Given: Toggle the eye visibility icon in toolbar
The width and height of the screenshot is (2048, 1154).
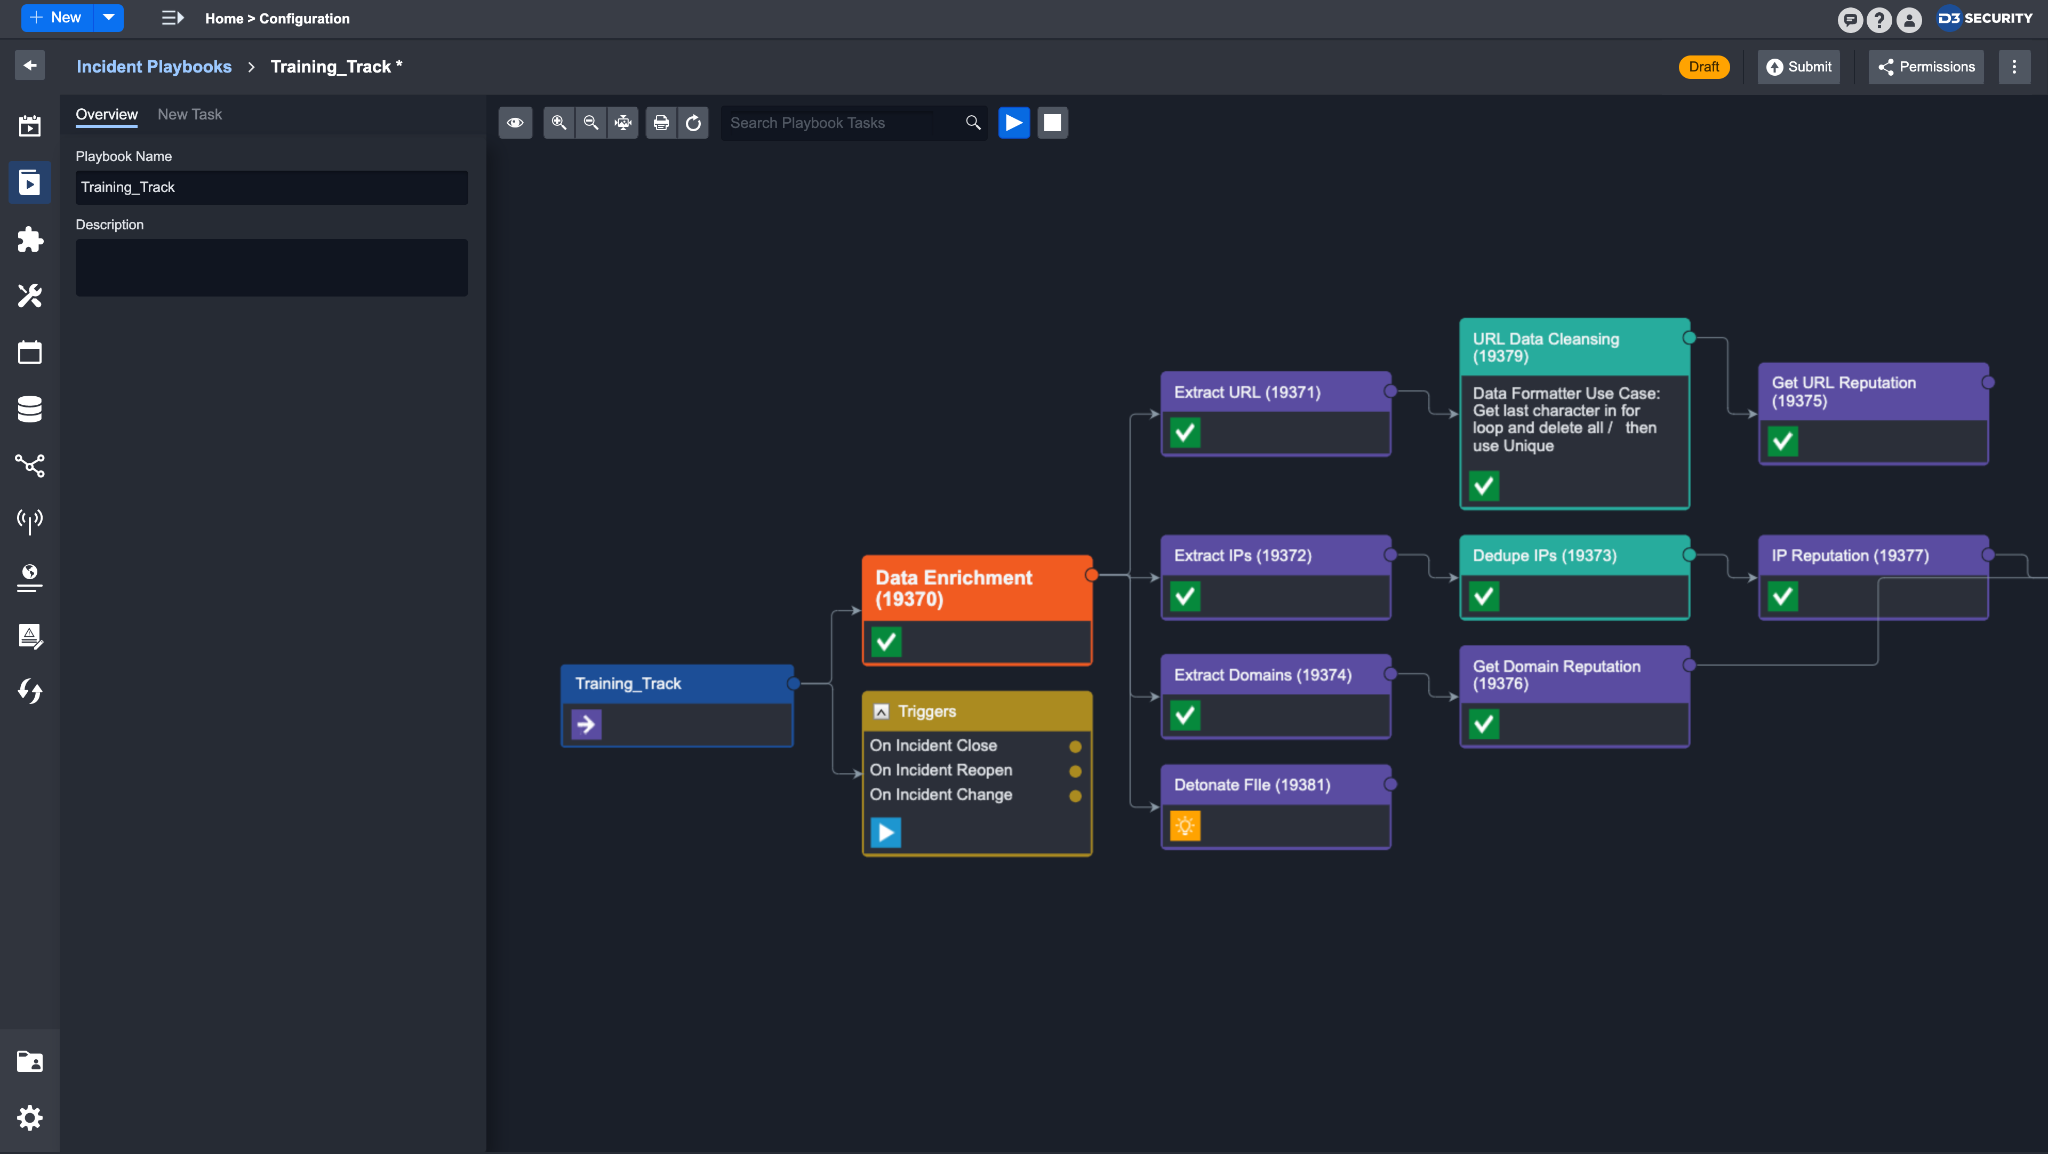Looking at the screenshot, I should 515,123.
